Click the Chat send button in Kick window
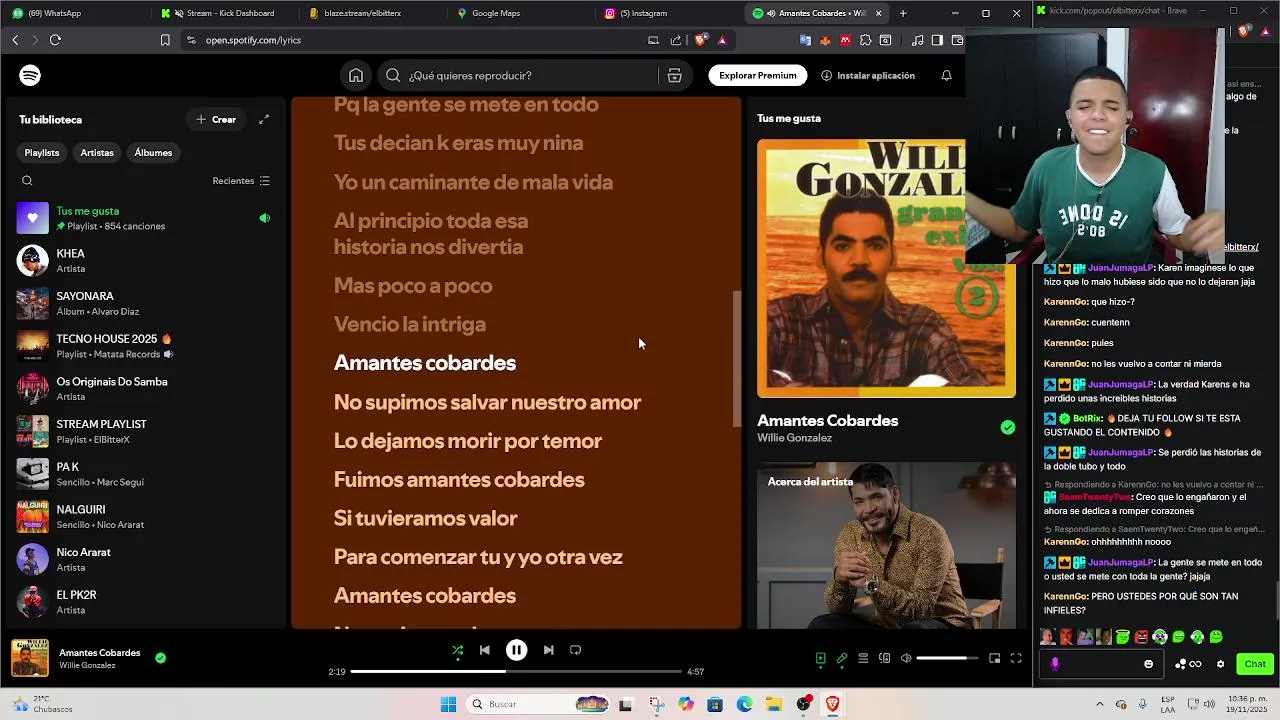1280x720 pixels. pyautogui.click(x=1255, y=664)
